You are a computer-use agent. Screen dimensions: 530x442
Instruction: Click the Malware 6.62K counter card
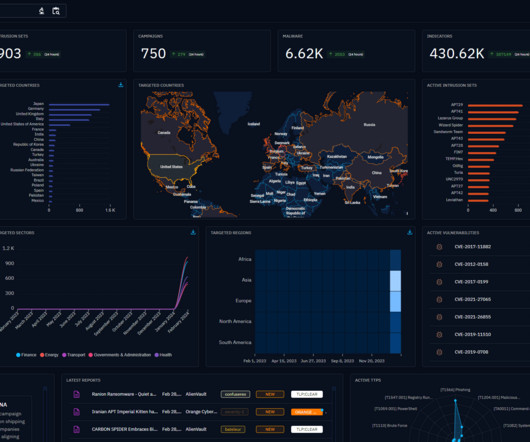[346, 51]
